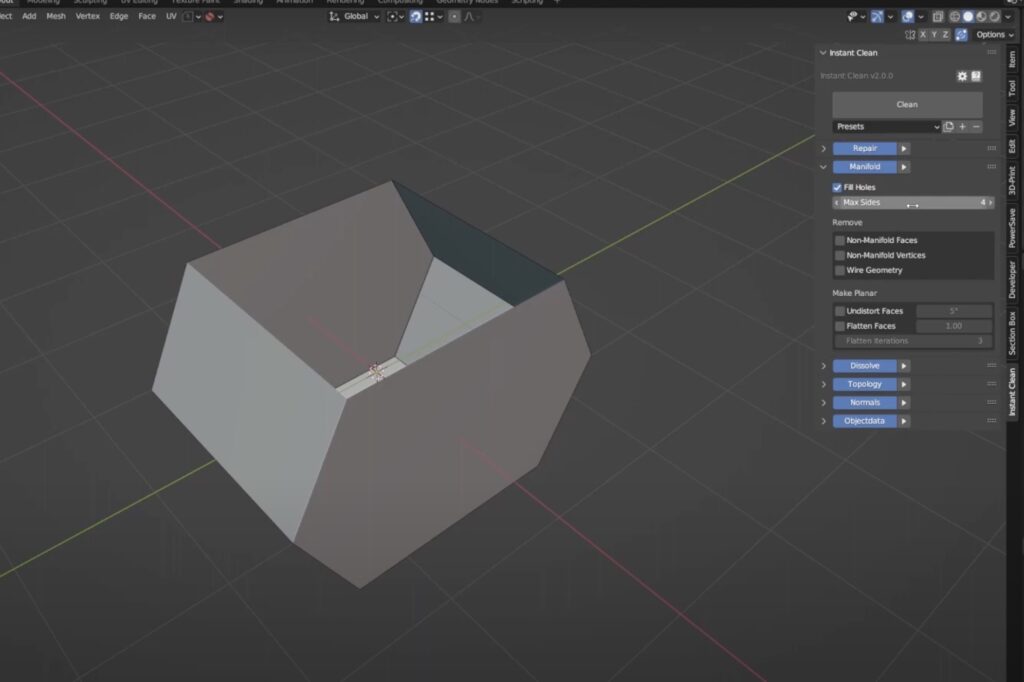Toggle the Dissolve step button
Image resolution: width=1024 pixels, height=682 pixels.
coord(865,366)
